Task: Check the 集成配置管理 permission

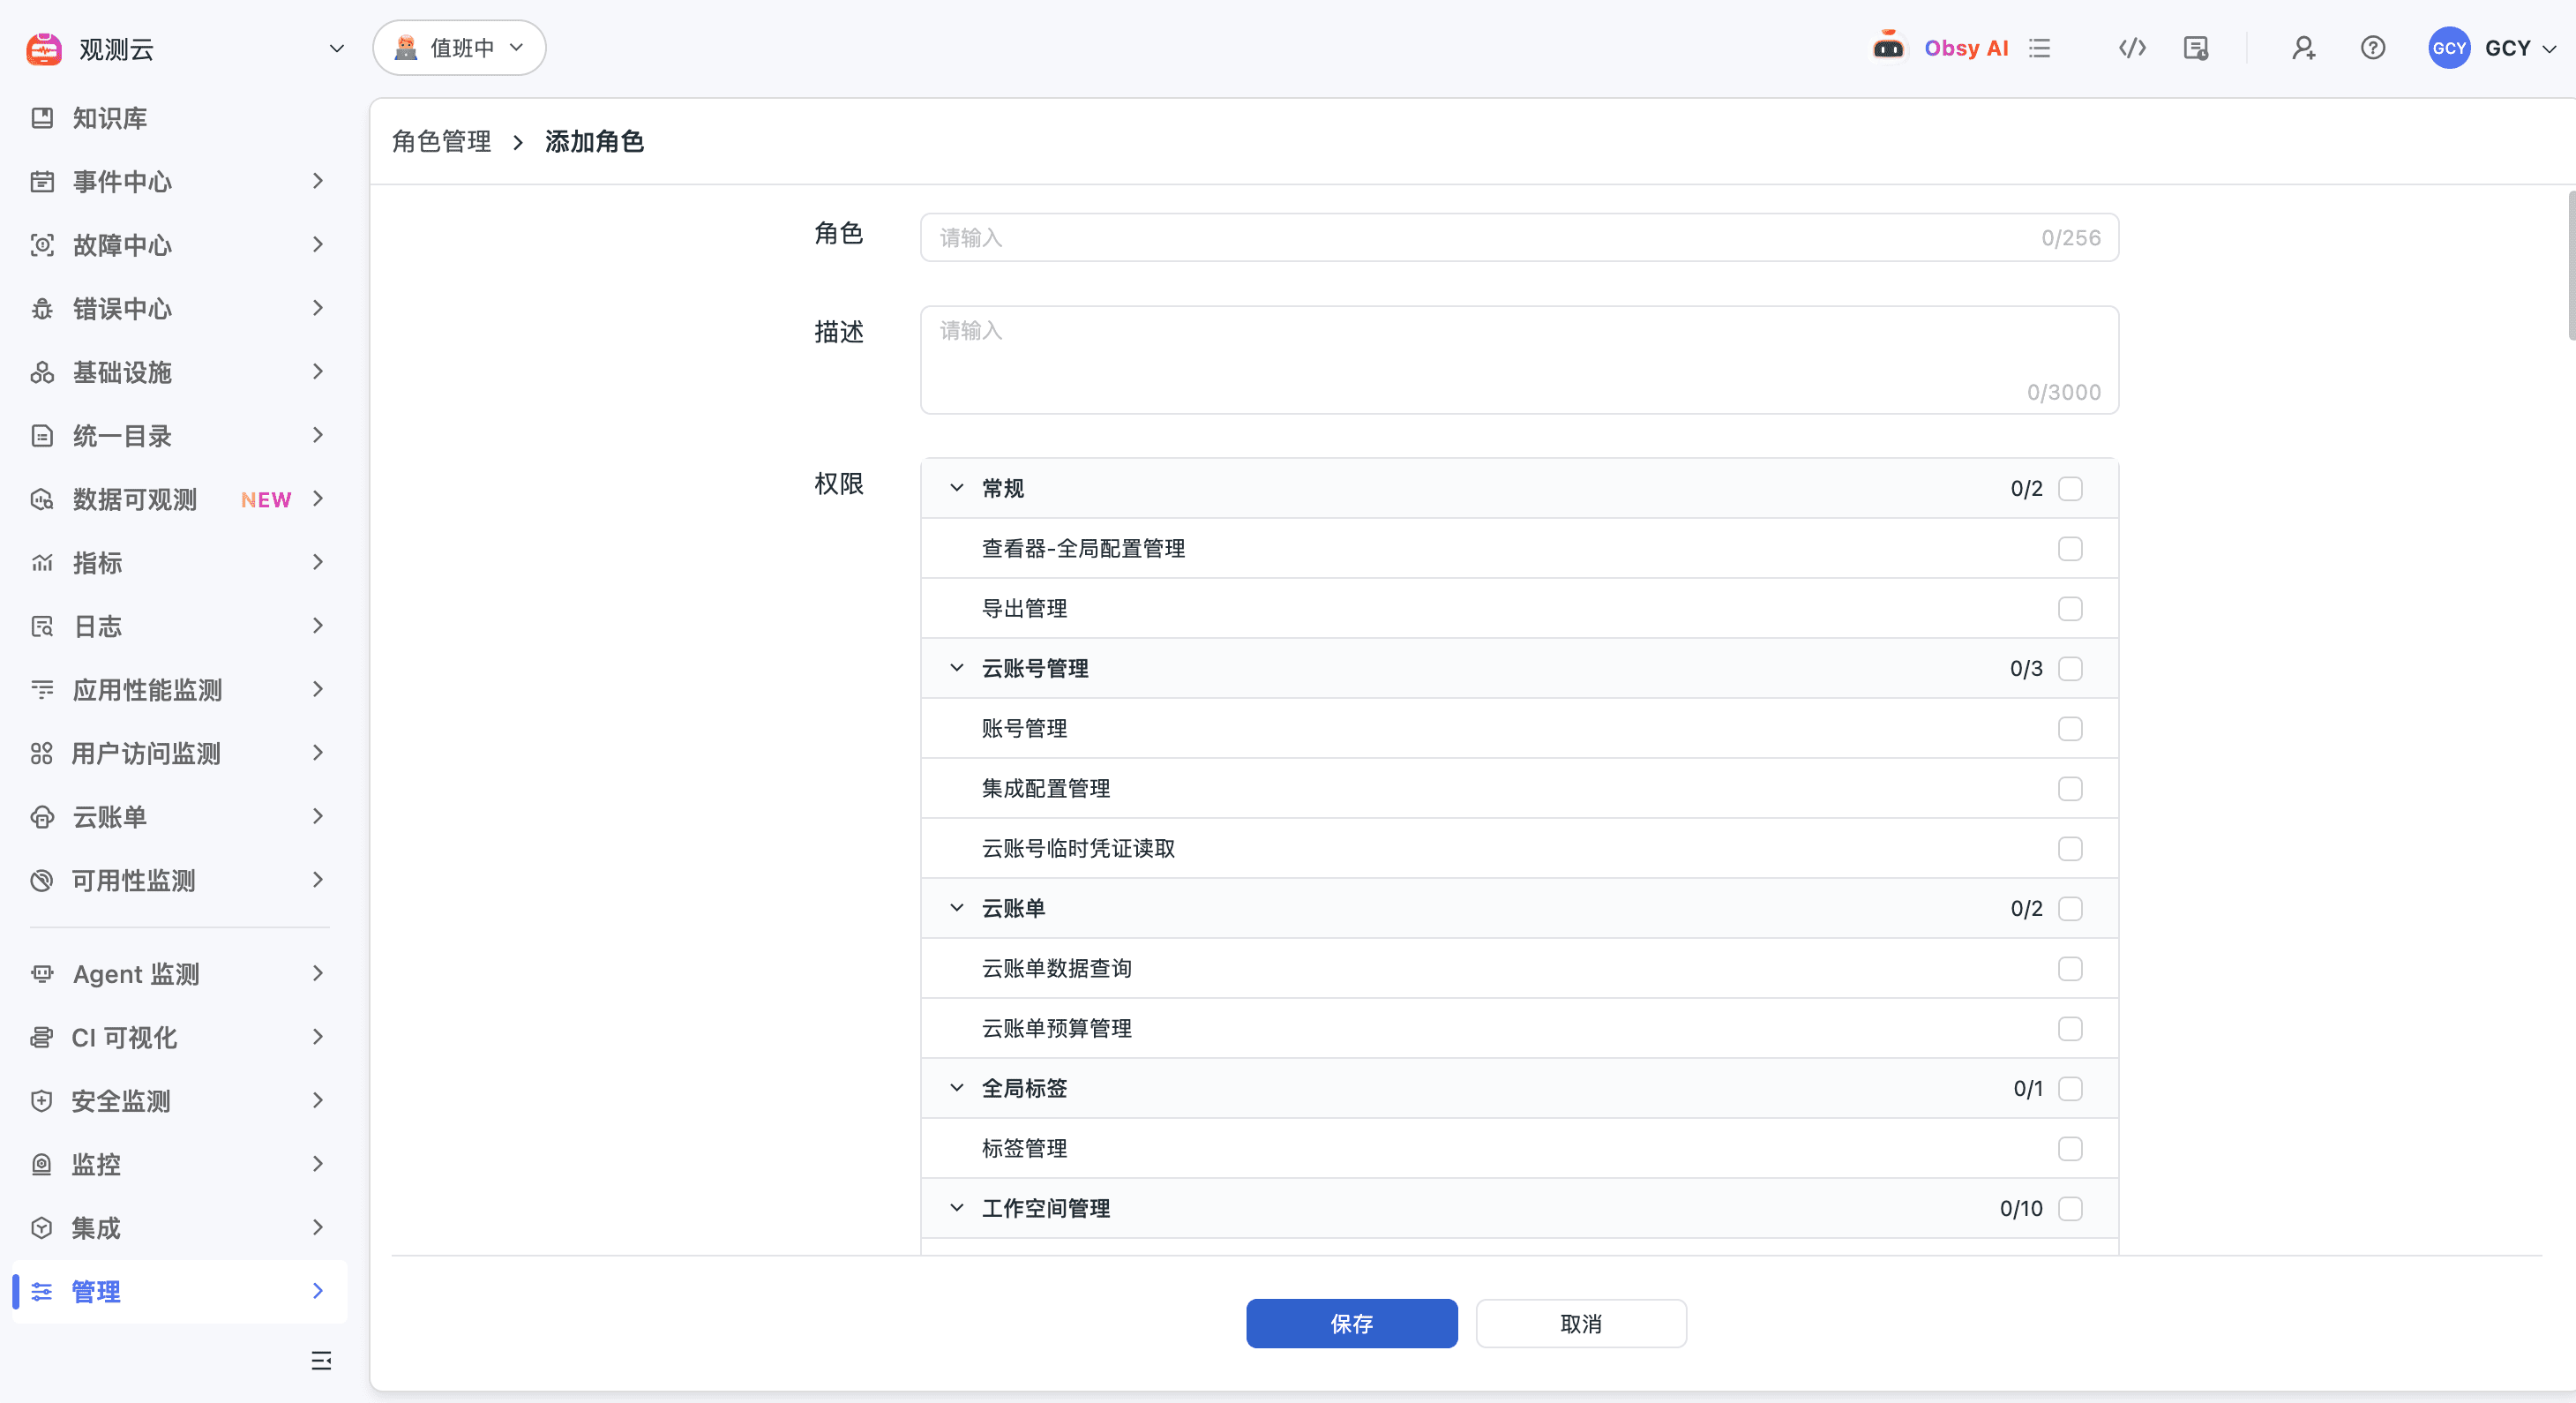Action: point(2070,788)
